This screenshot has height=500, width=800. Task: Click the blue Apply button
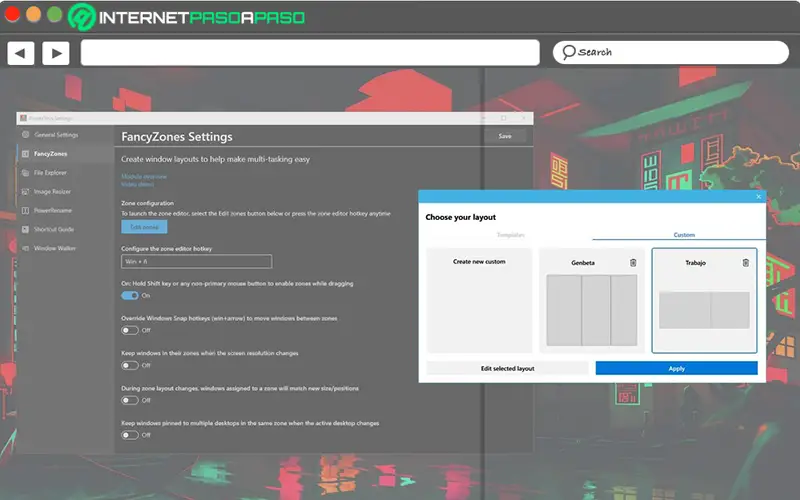[677, 368]
